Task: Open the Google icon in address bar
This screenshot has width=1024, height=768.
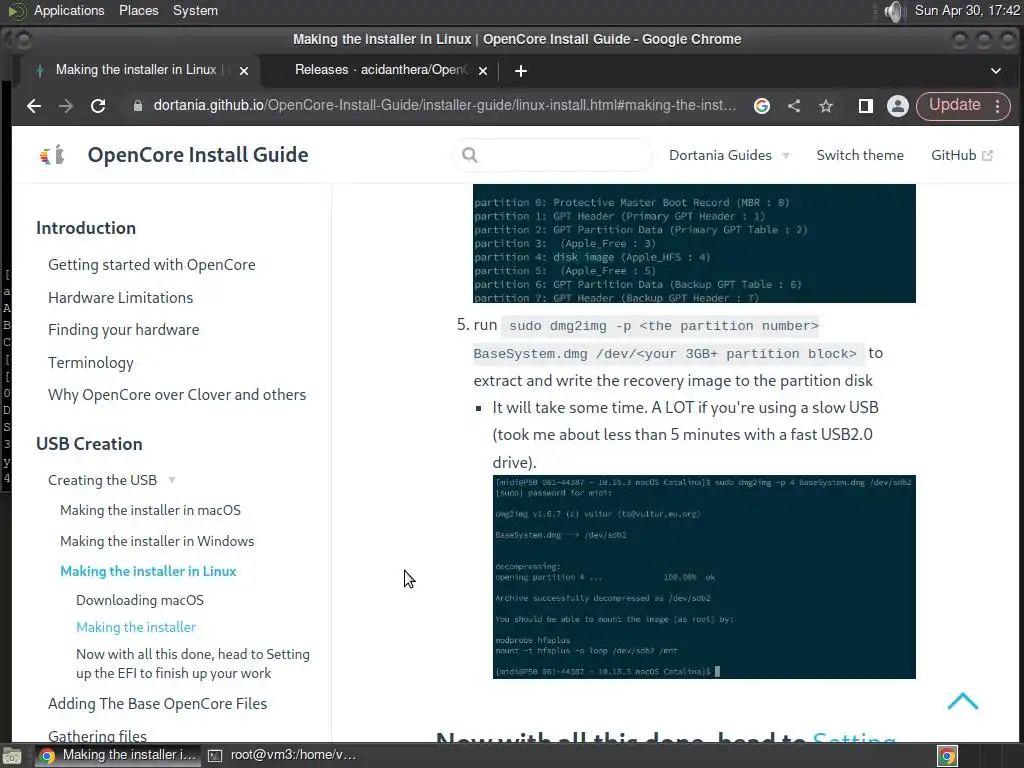Action: [761, 106]
